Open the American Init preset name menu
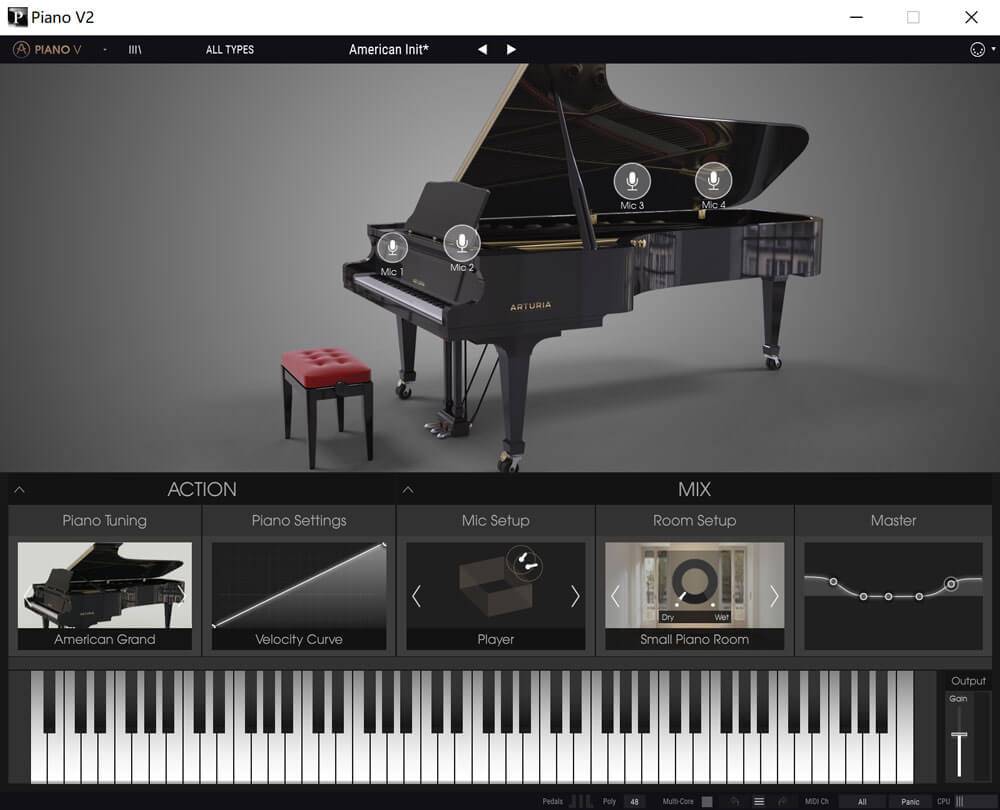The height and width of the screenshot is (810, 1000). pos(388,49)
